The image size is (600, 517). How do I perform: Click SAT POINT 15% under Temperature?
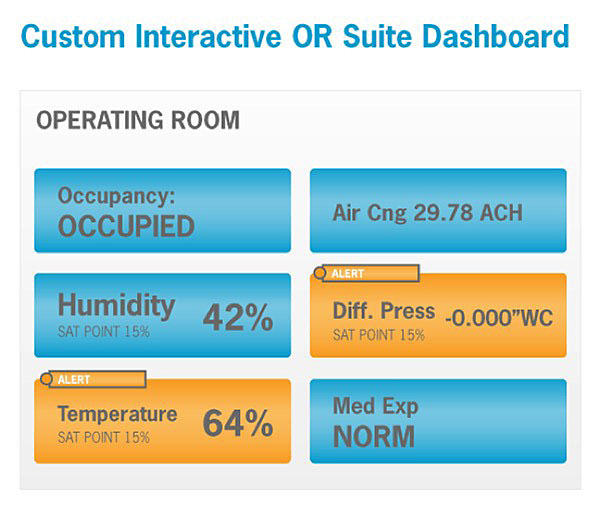(x=104, y=437)
